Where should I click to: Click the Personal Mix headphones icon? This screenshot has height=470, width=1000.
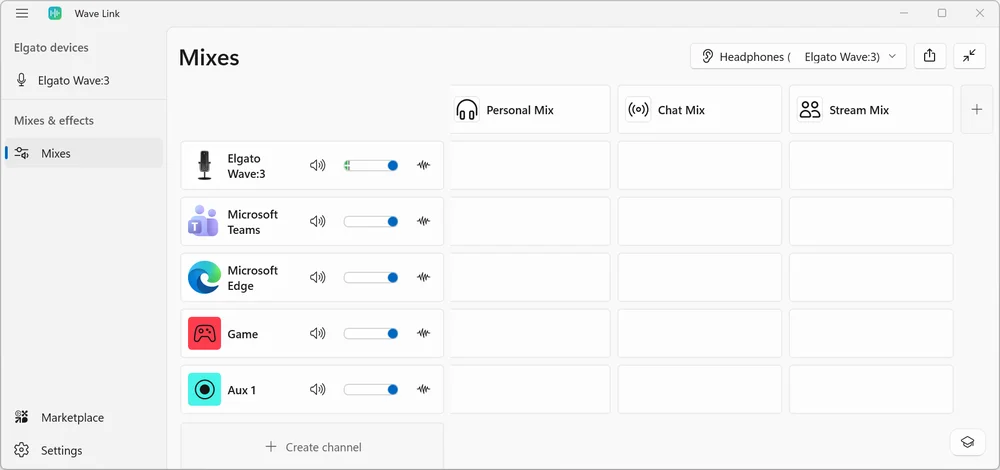467,110
